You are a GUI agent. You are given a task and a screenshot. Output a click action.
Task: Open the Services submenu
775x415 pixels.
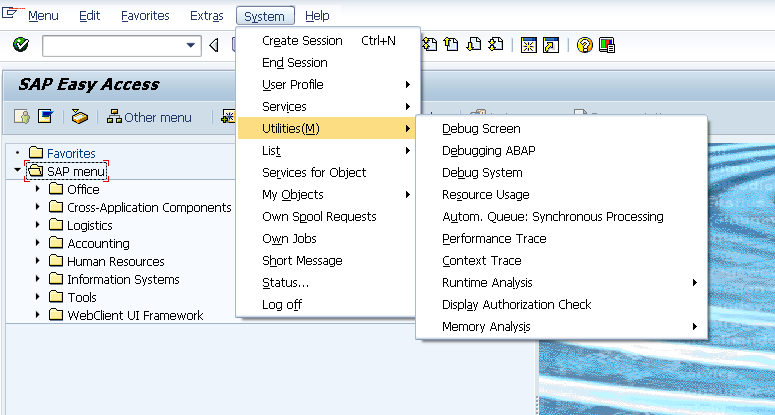pos(328,107)
